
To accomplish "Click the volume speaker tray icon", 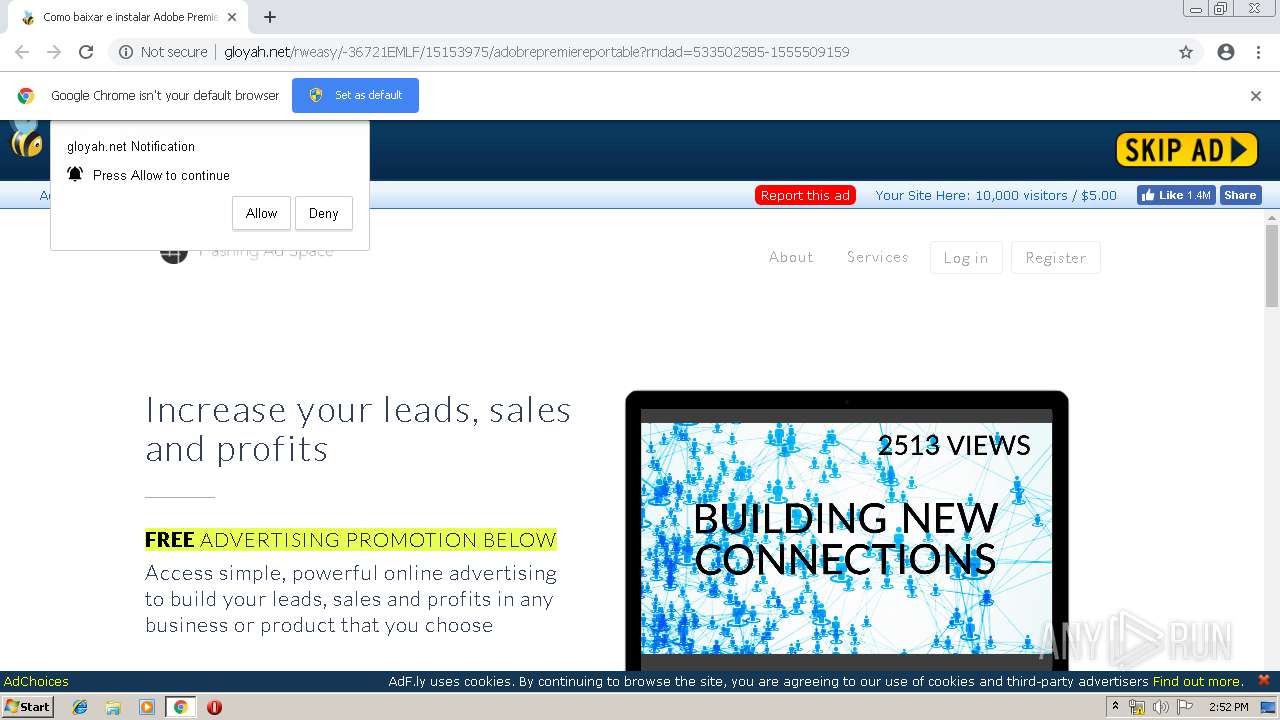I will [x=1160, y=707].
